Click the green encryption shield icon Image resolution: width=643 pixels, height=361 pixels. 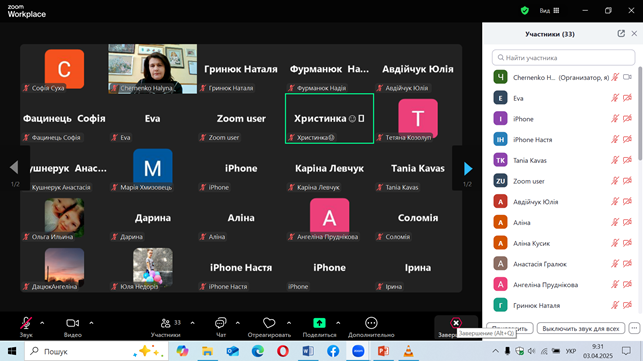(x=524, y=11)
